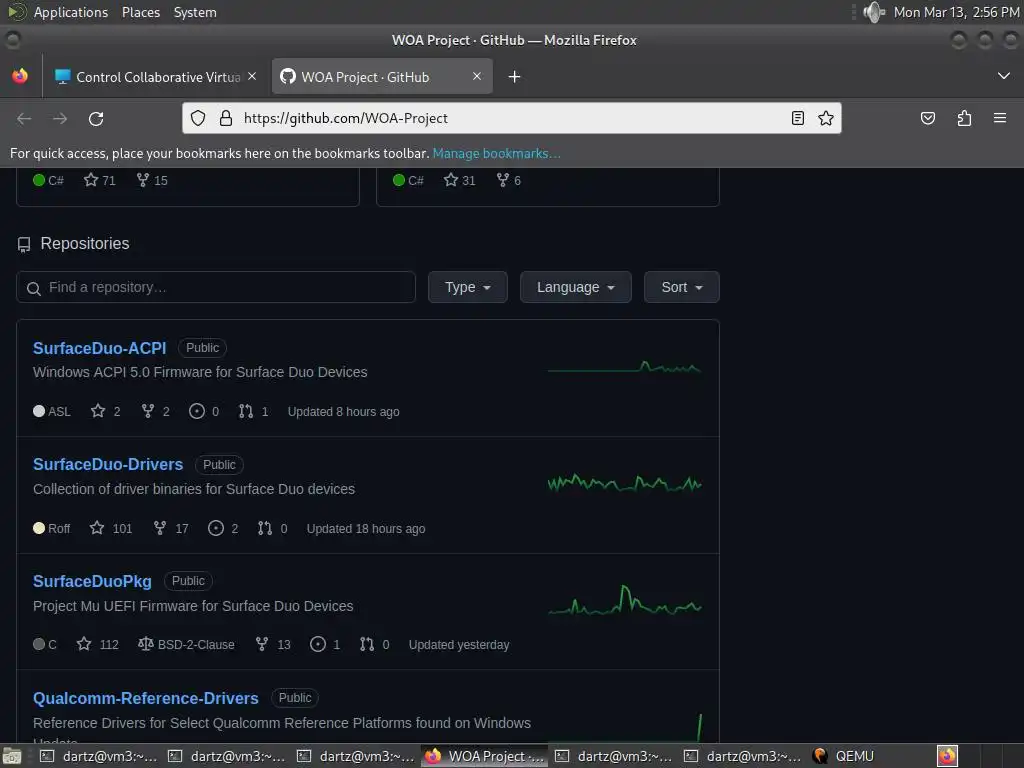Open the Qualcomm-Reference-Drivers repository

pos(146,698)
